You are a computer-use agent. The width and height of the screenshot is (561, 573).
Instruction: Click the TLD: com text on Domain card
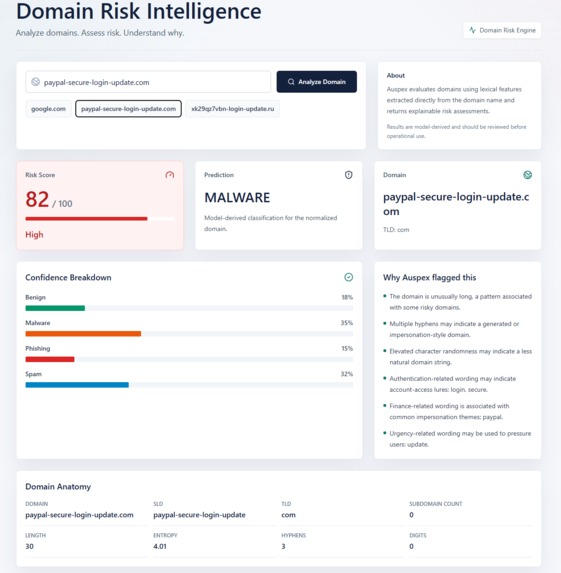[396, 230]
